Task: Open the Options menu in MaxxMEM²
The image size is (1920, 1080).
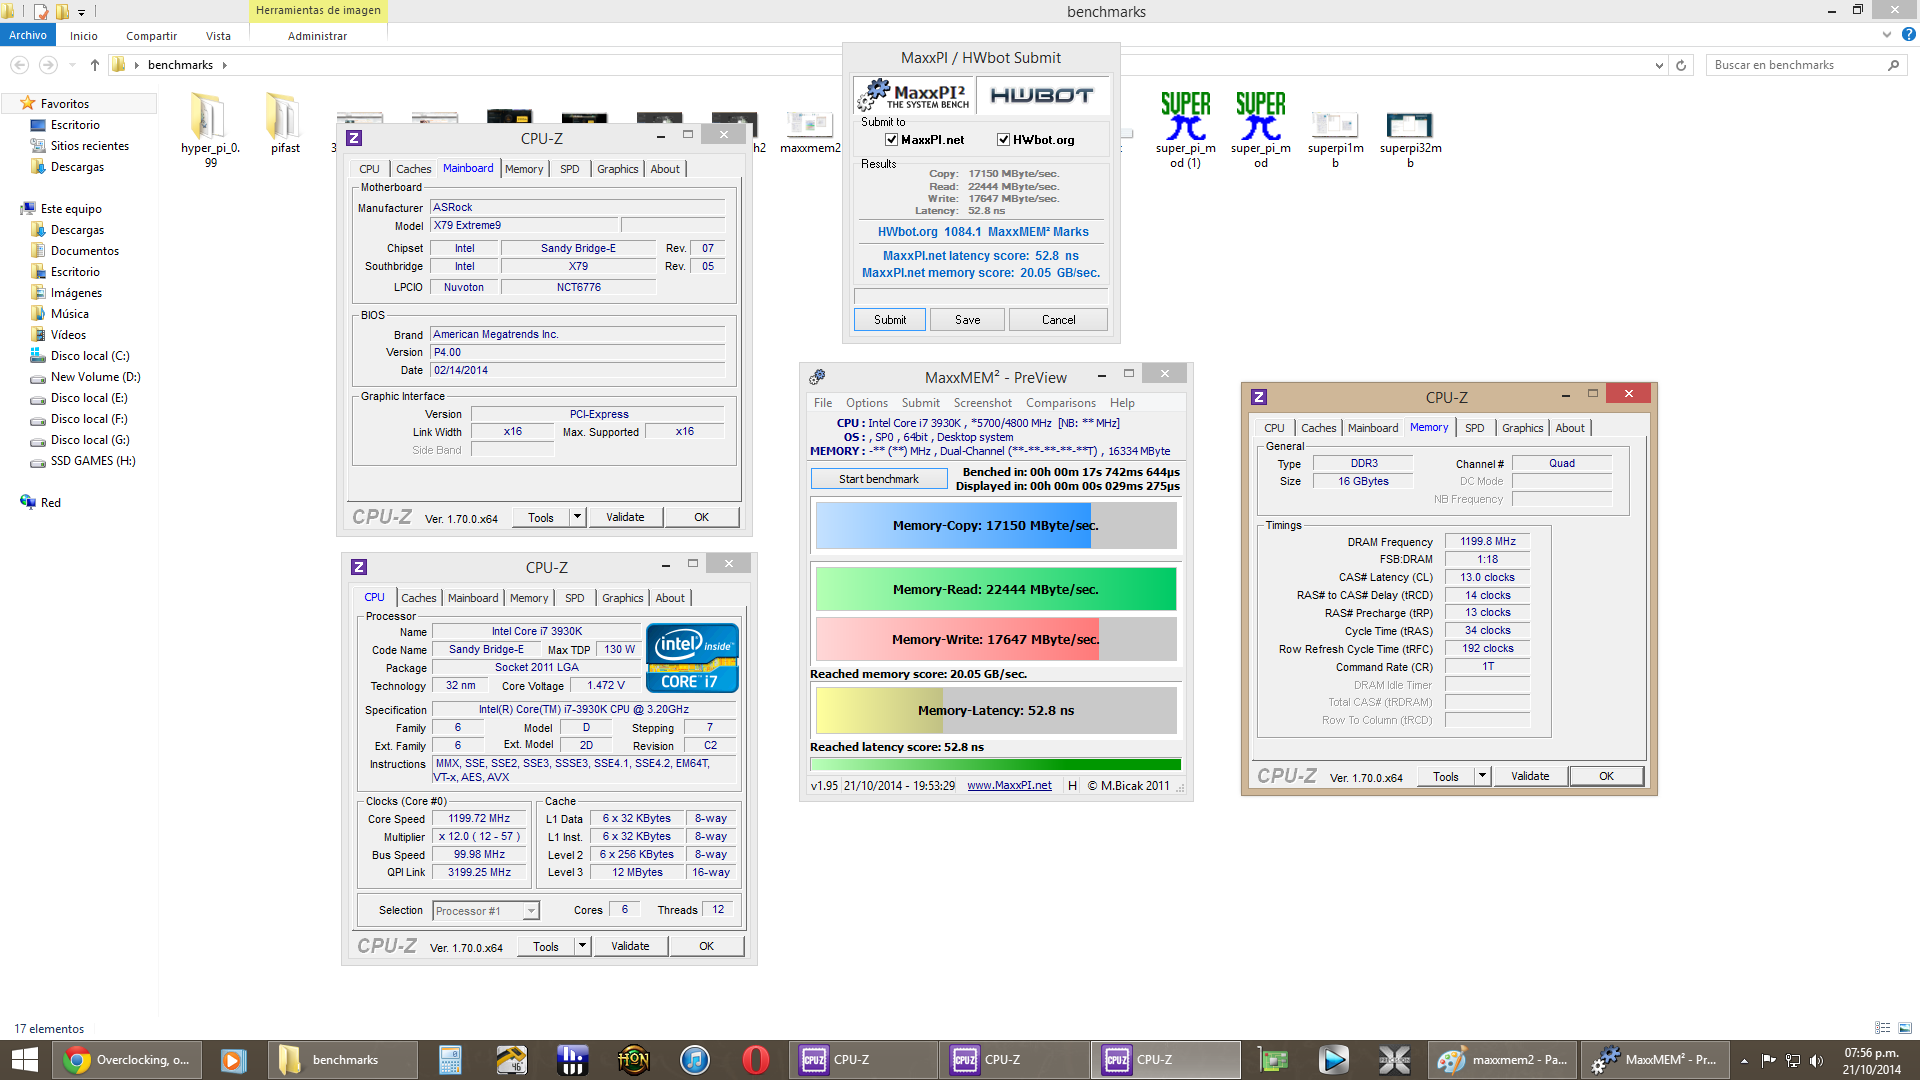Action: click(866, 403)
